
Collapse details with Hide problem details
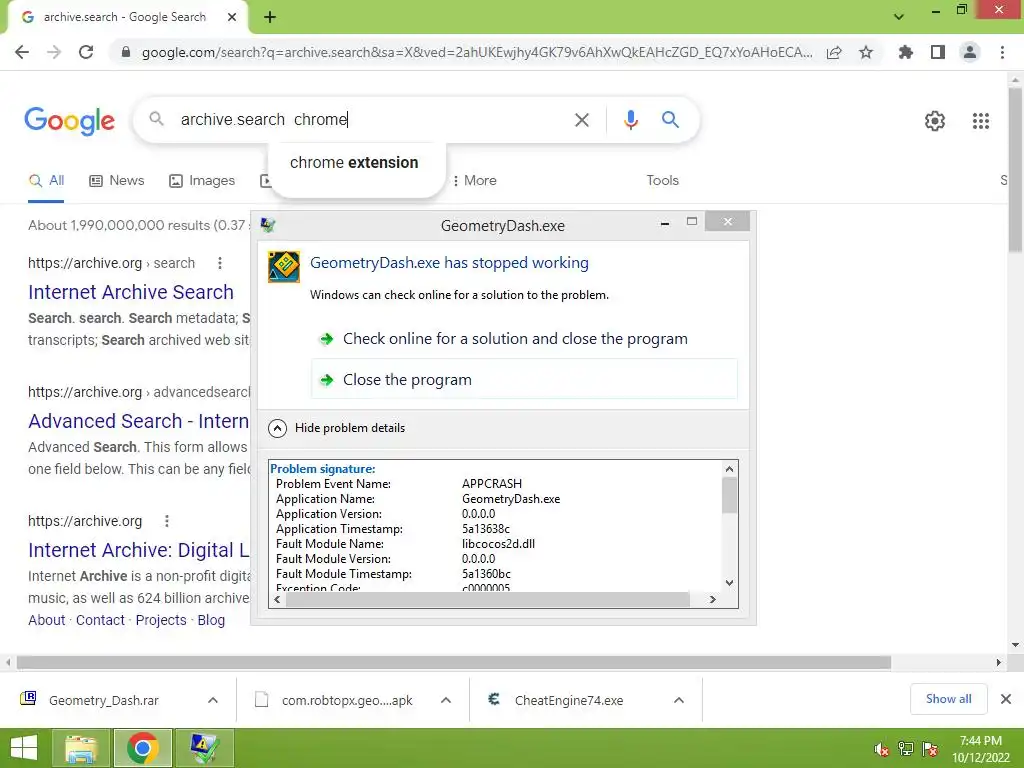click(337, 428)
